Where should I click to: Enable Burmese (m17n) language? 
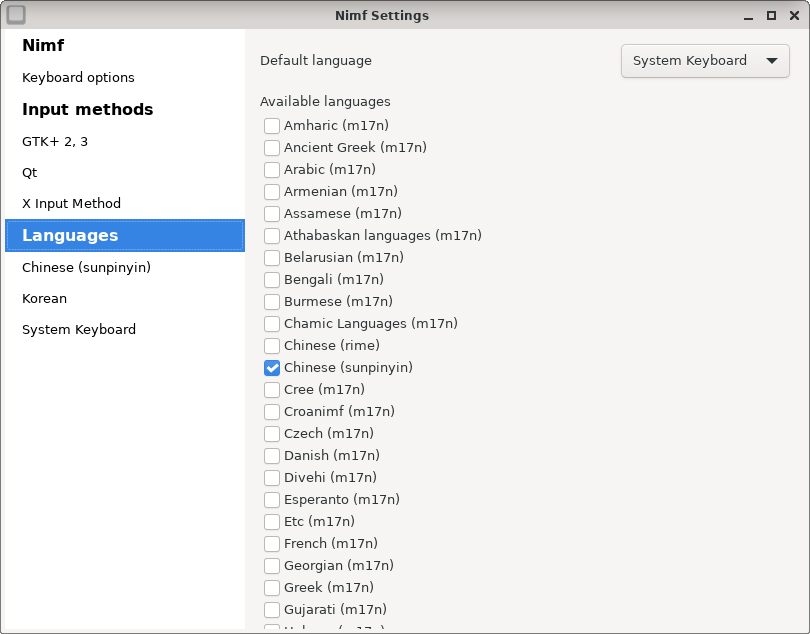[272, 302]
